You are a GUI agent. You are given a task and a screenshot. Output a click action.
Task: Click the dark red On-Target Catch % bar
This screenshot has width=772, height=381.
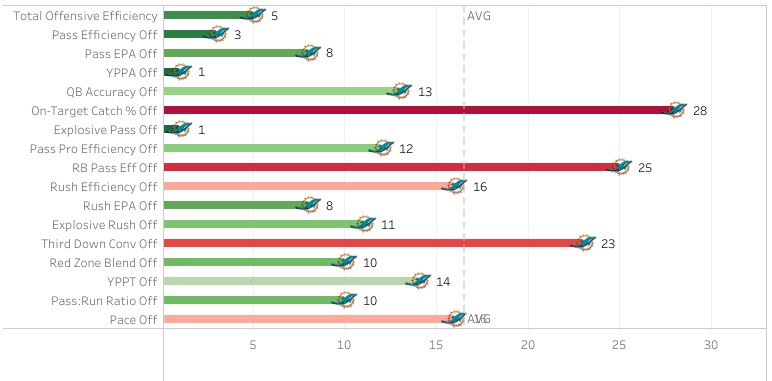pyautogui.click(x=418, y=110)
